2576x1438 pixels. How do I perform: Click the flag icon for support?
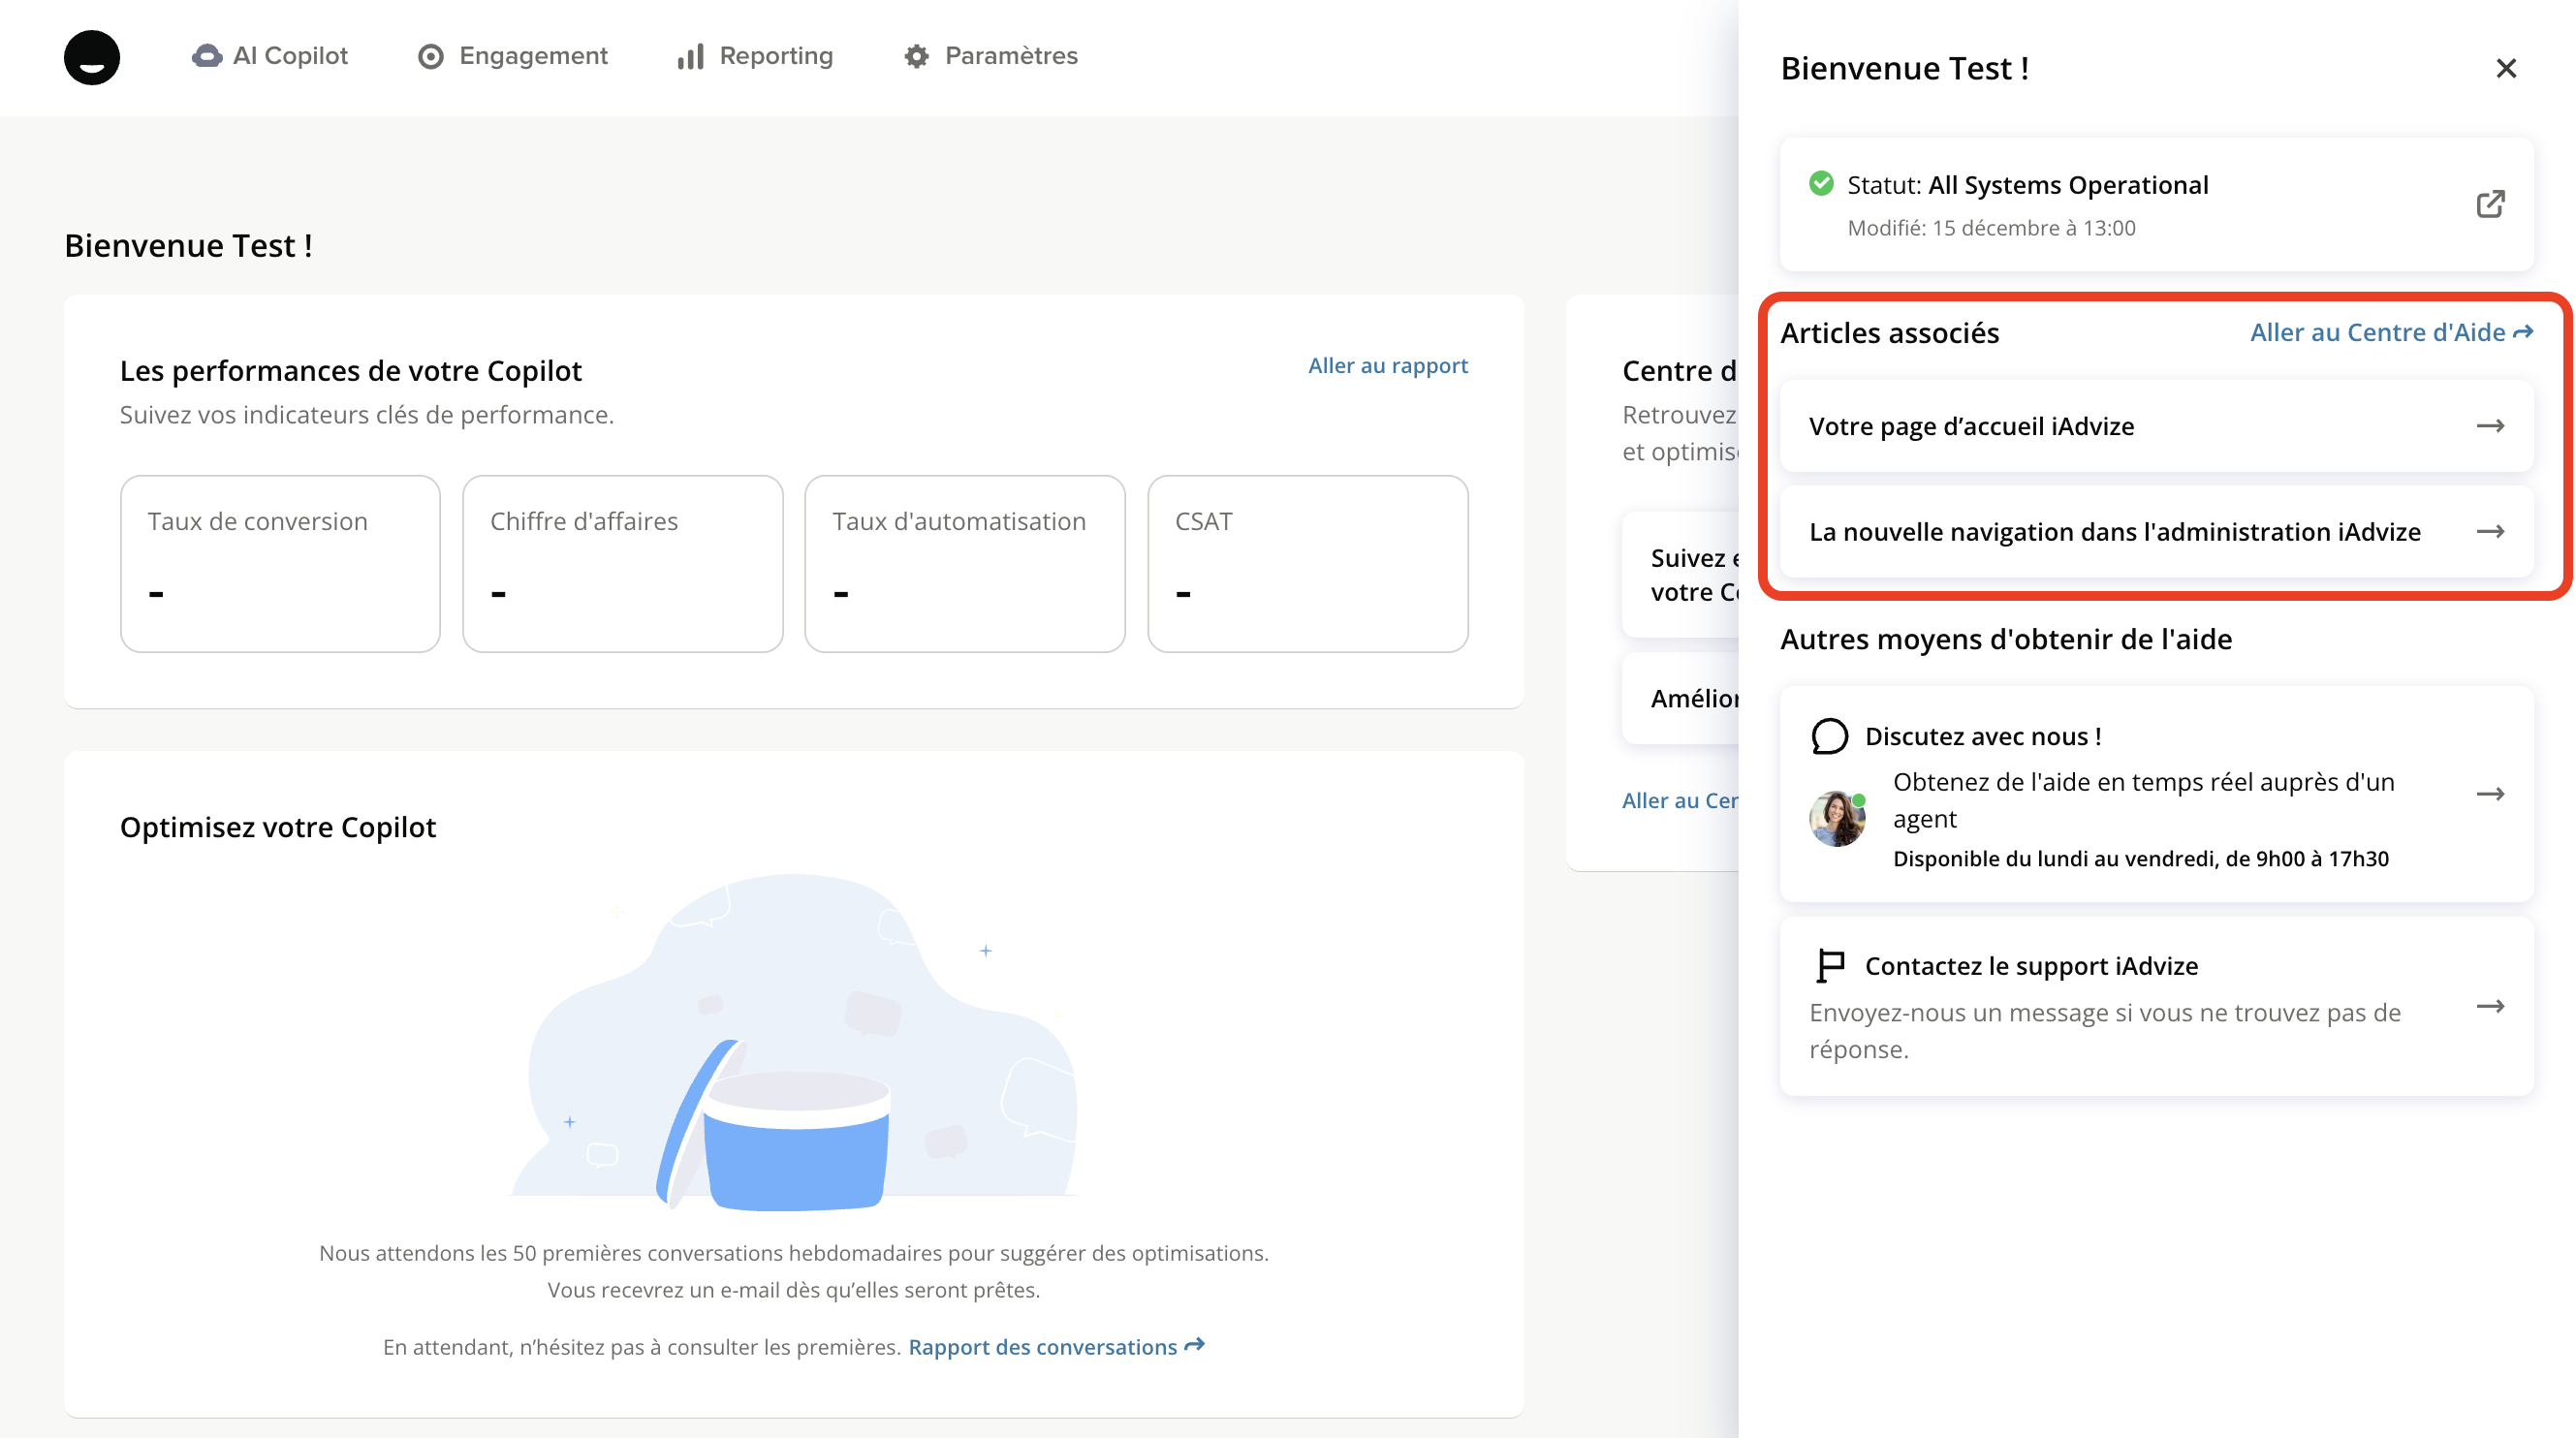1829,965
